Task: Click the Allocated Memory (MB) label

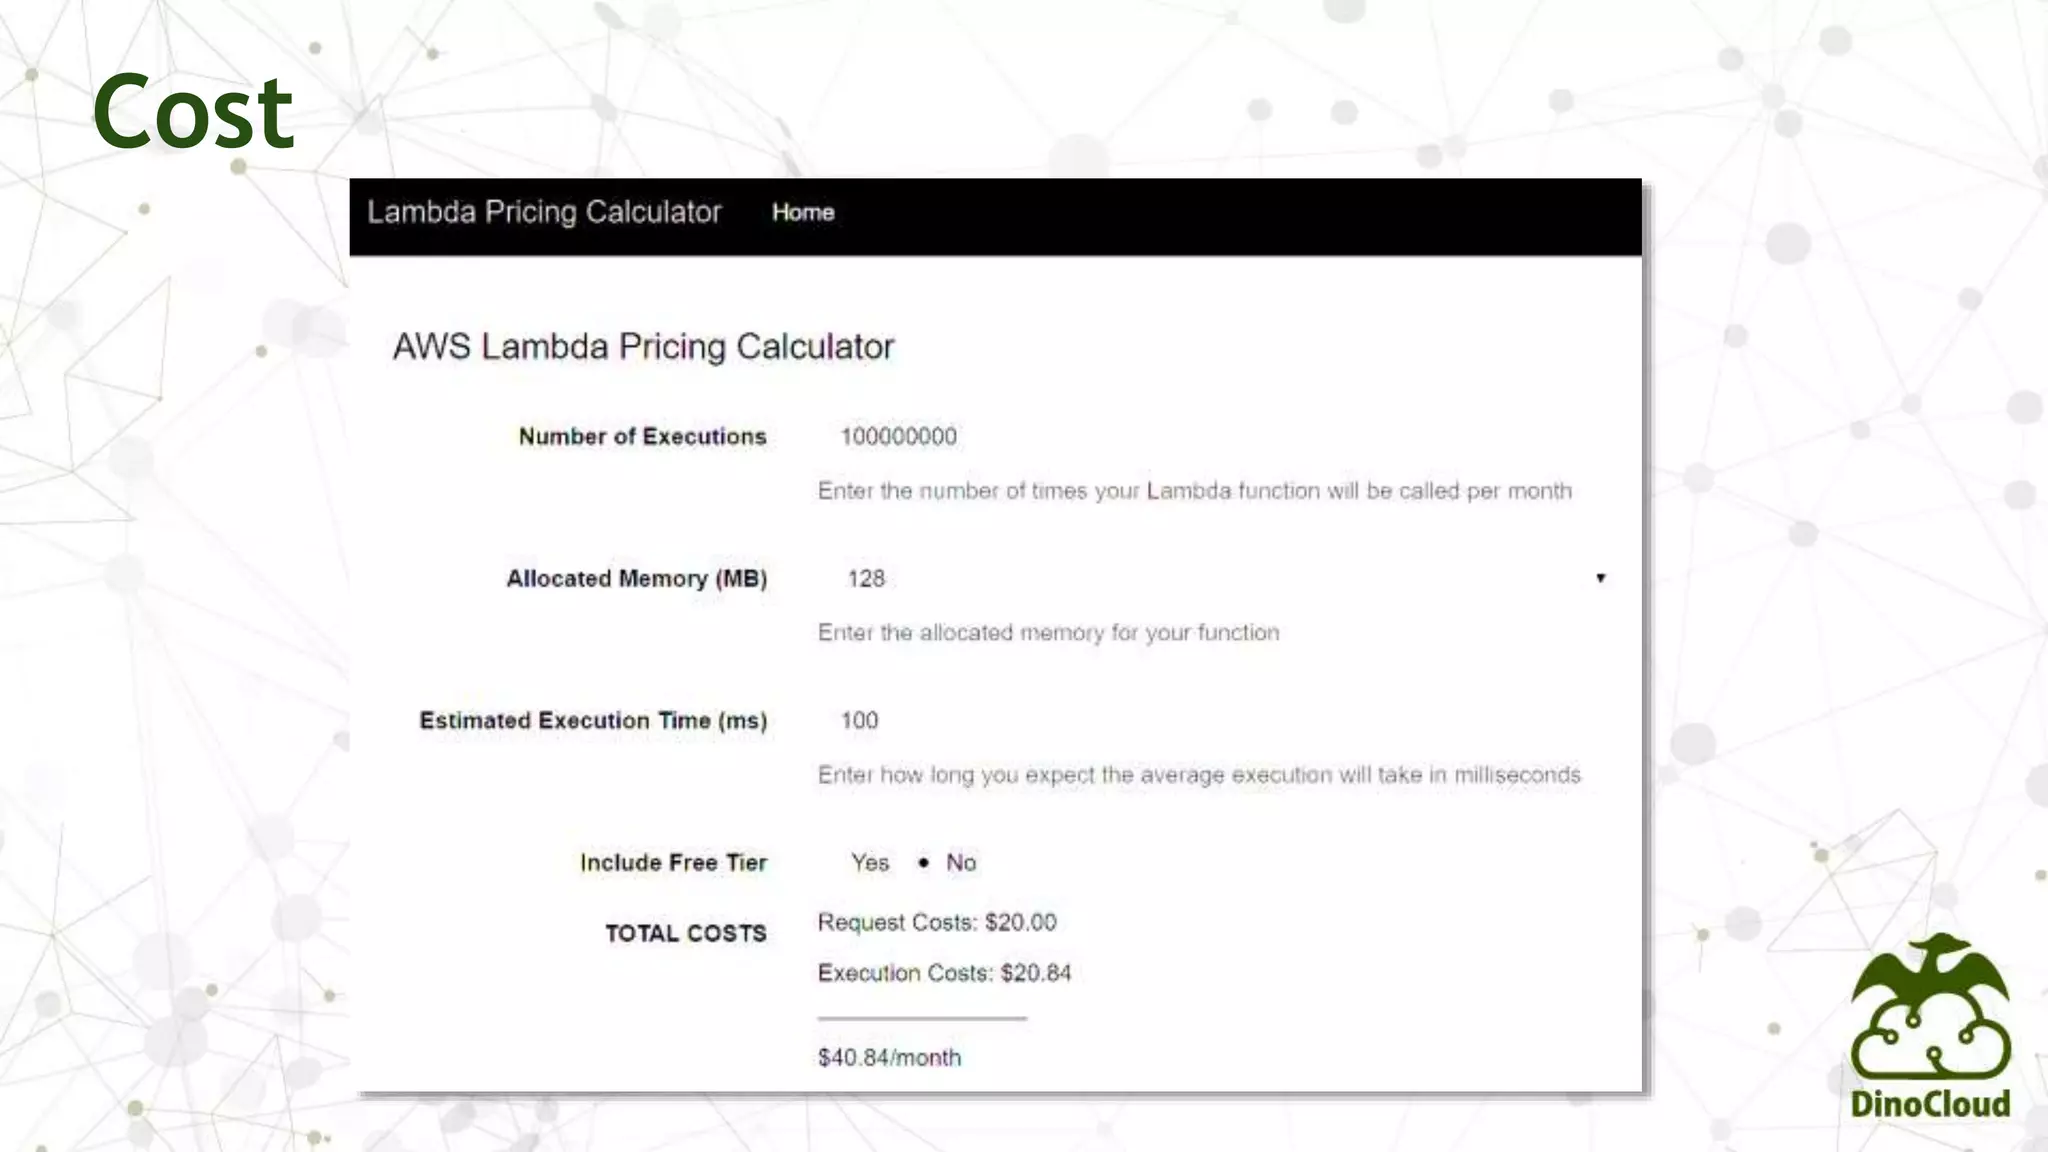Action: coord(636,578)
